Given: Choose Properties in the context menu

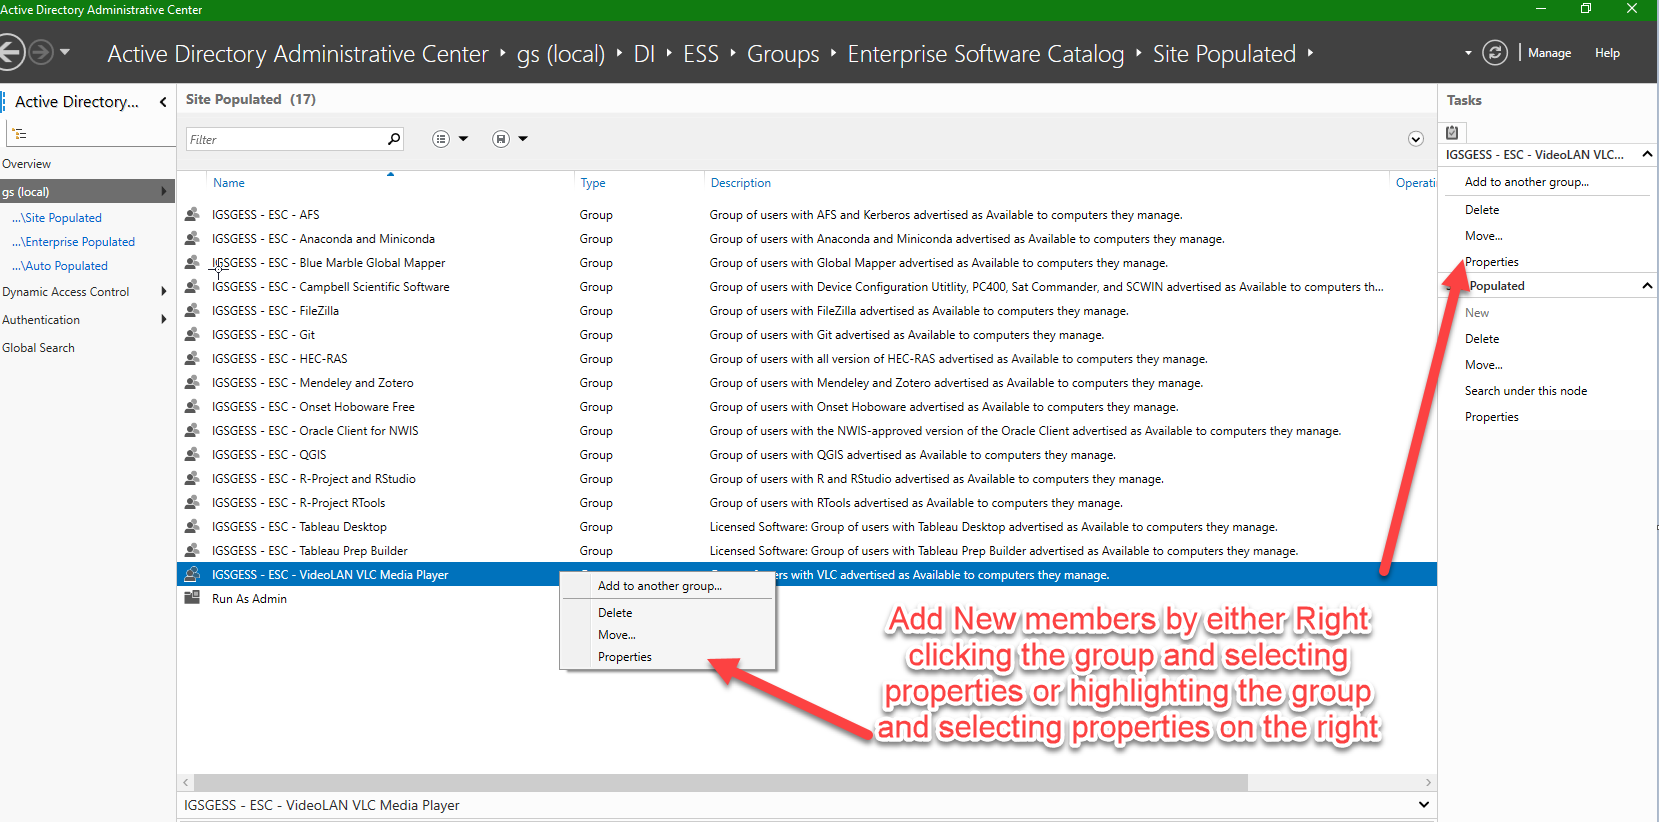Looking at the screenshot, I should [x=667, y=657].
